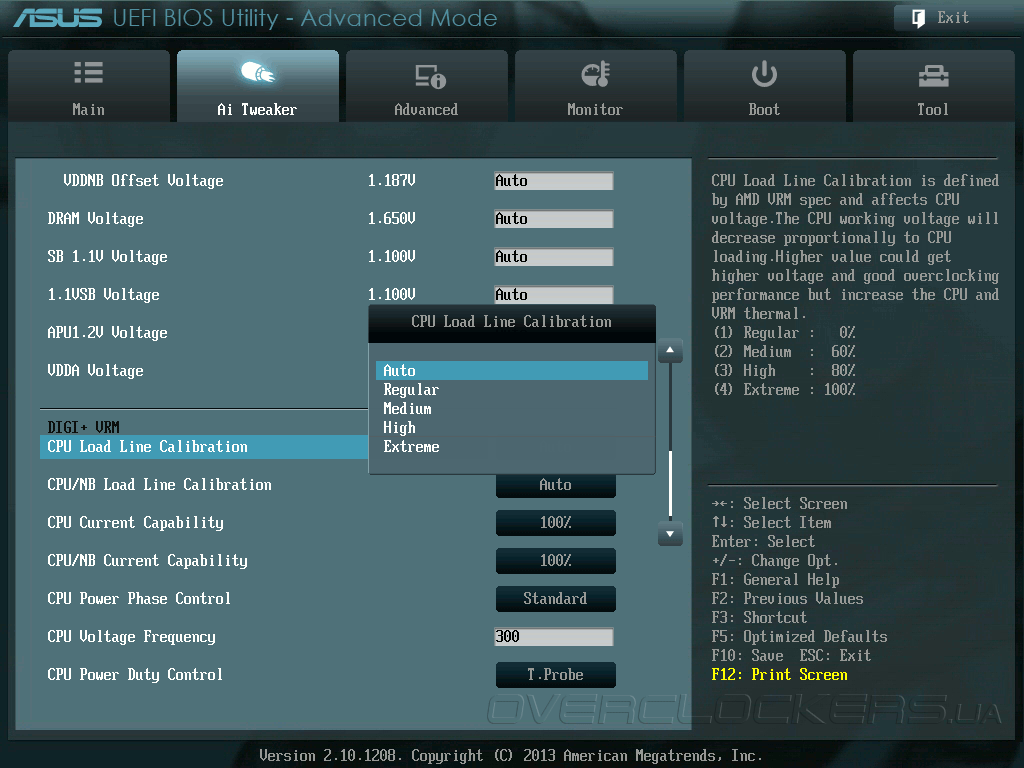Click the F1: General Help hint
Image resolution: width=1024 pixels, height=768 pixels.
pyautogui.click(x=775, y=580)
